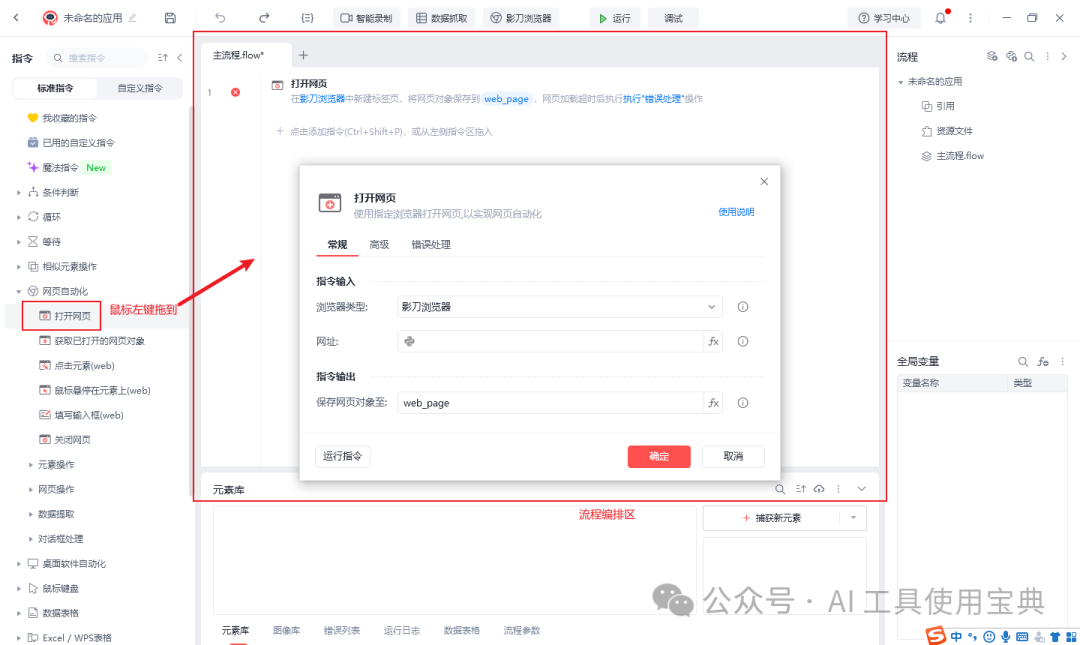Show info icon for save web page object

point(742,402)
